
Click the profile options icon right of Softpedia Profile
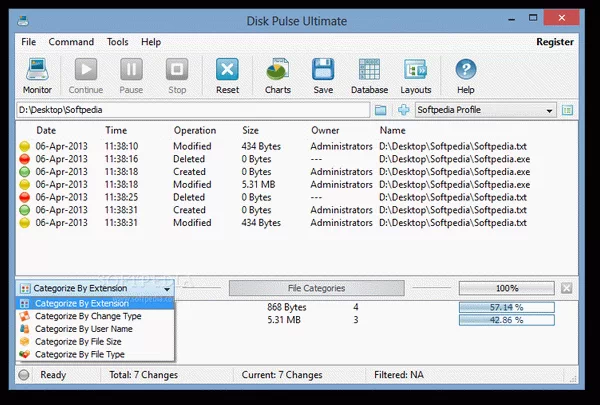click(567, 110)
